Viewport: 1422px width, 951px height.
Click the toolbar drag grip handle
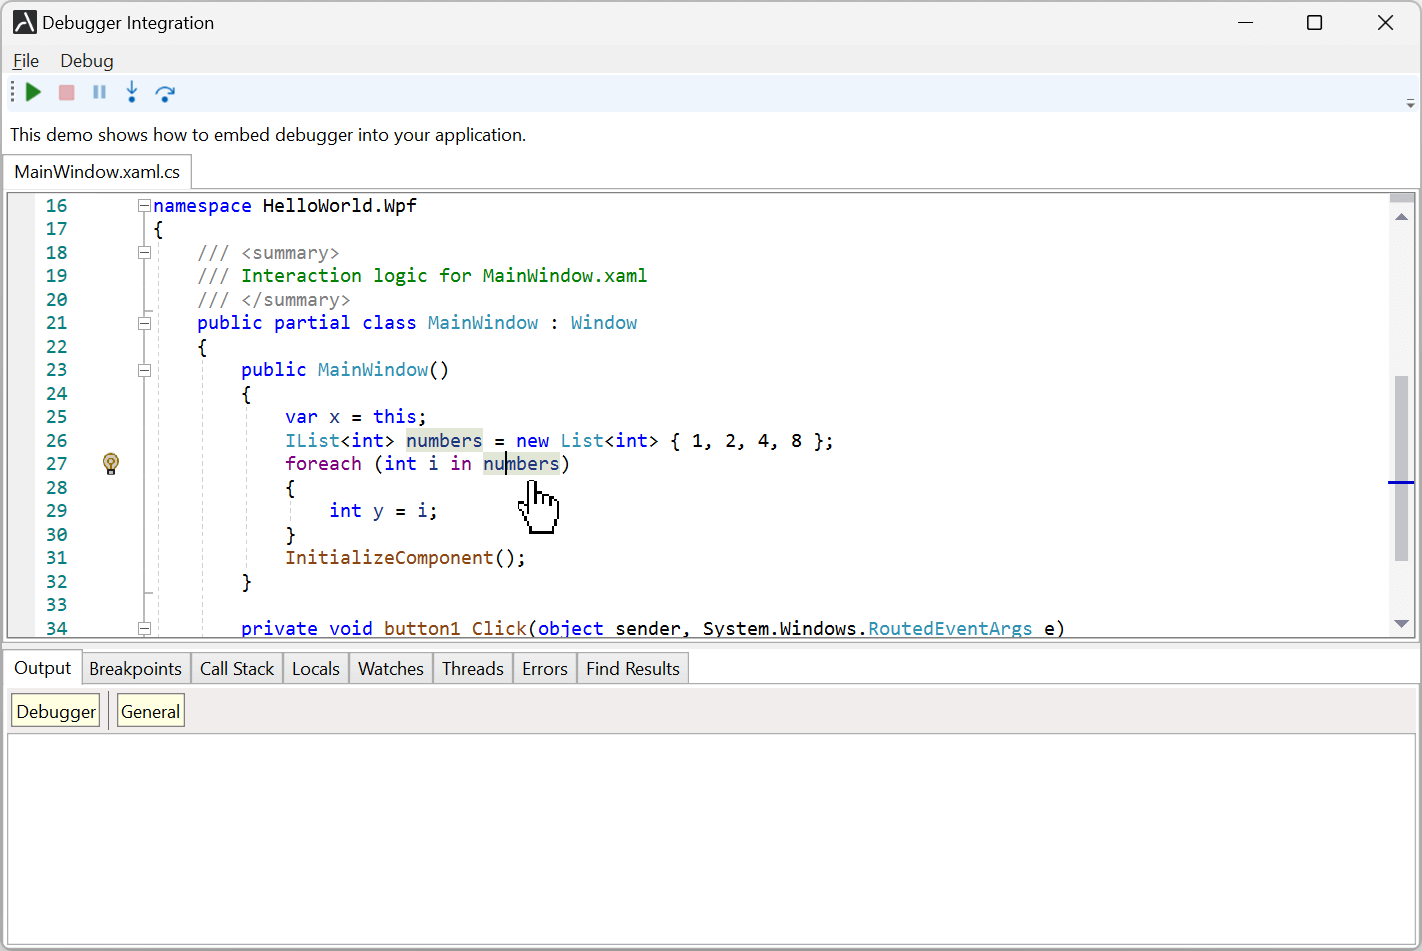[13, 92]
